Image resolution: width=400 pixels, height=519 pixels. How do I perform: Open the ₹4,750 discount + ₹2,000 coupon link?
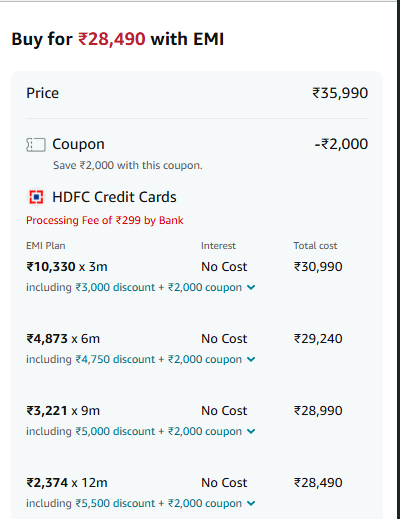159,359
